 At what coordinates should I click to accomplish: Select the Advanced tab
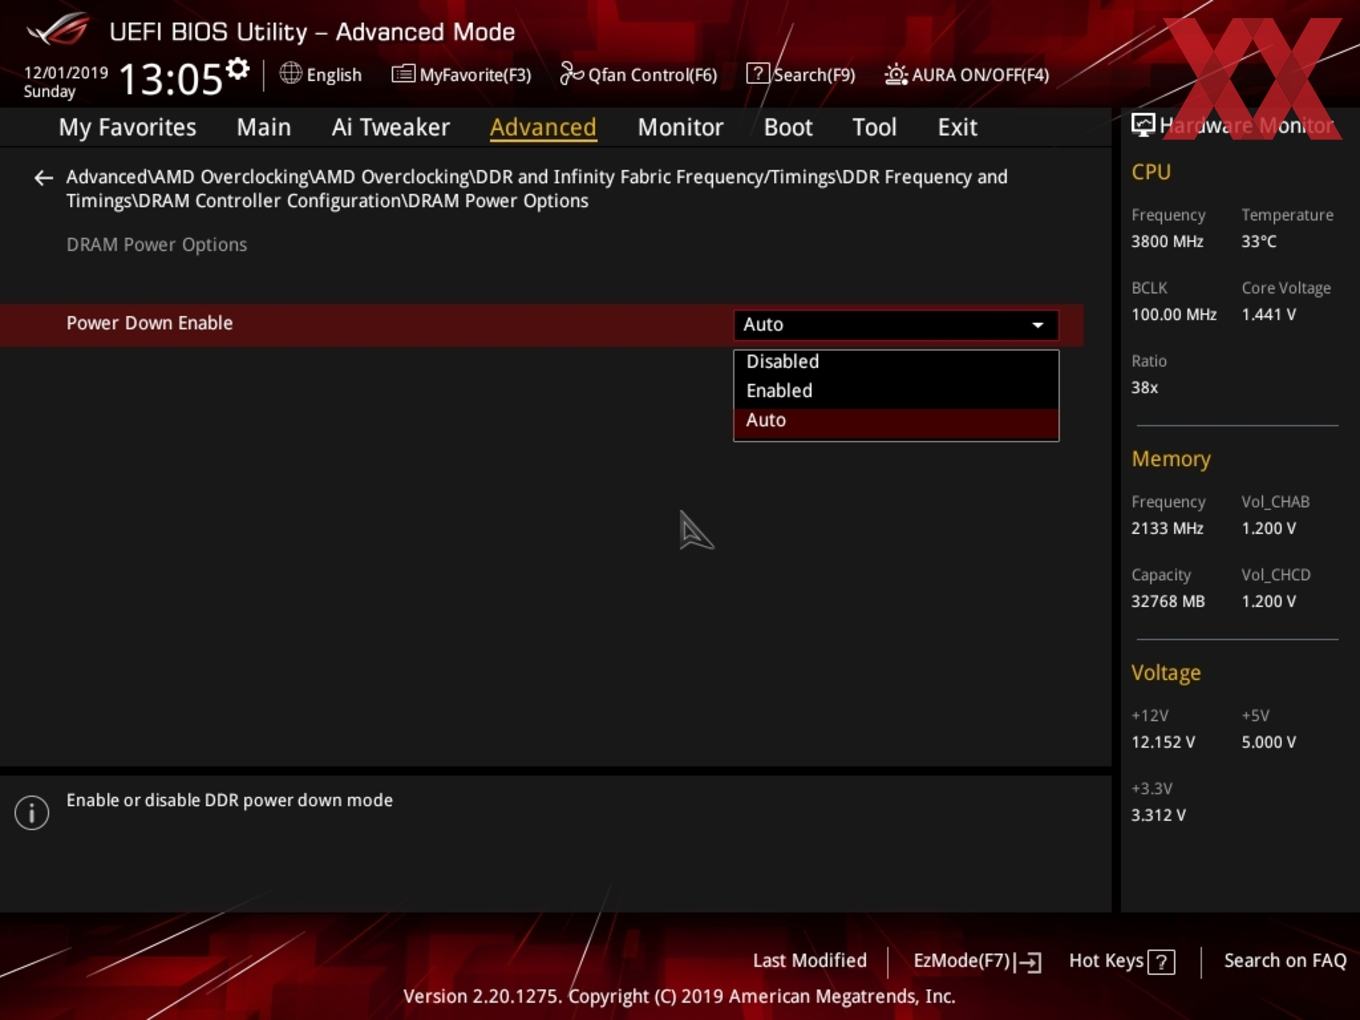[x=543, y=127]
